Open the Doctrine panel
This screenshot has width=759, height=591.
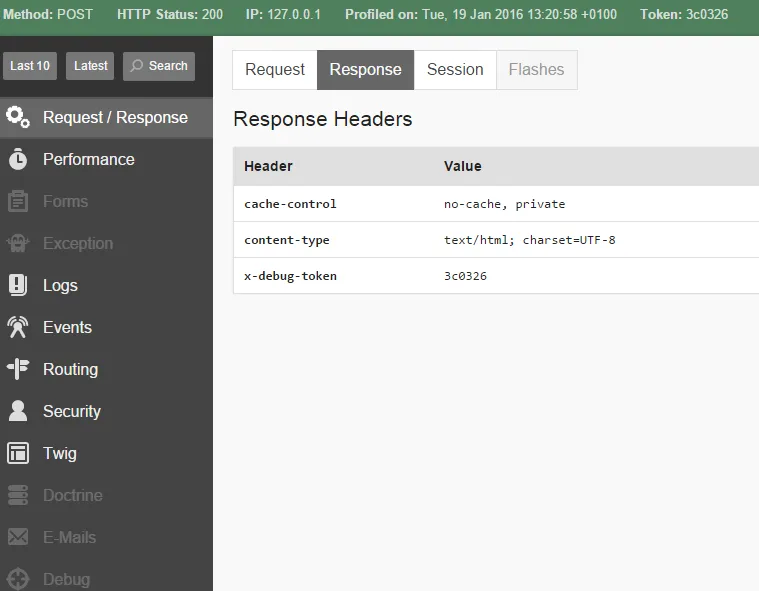coord(106,495)
